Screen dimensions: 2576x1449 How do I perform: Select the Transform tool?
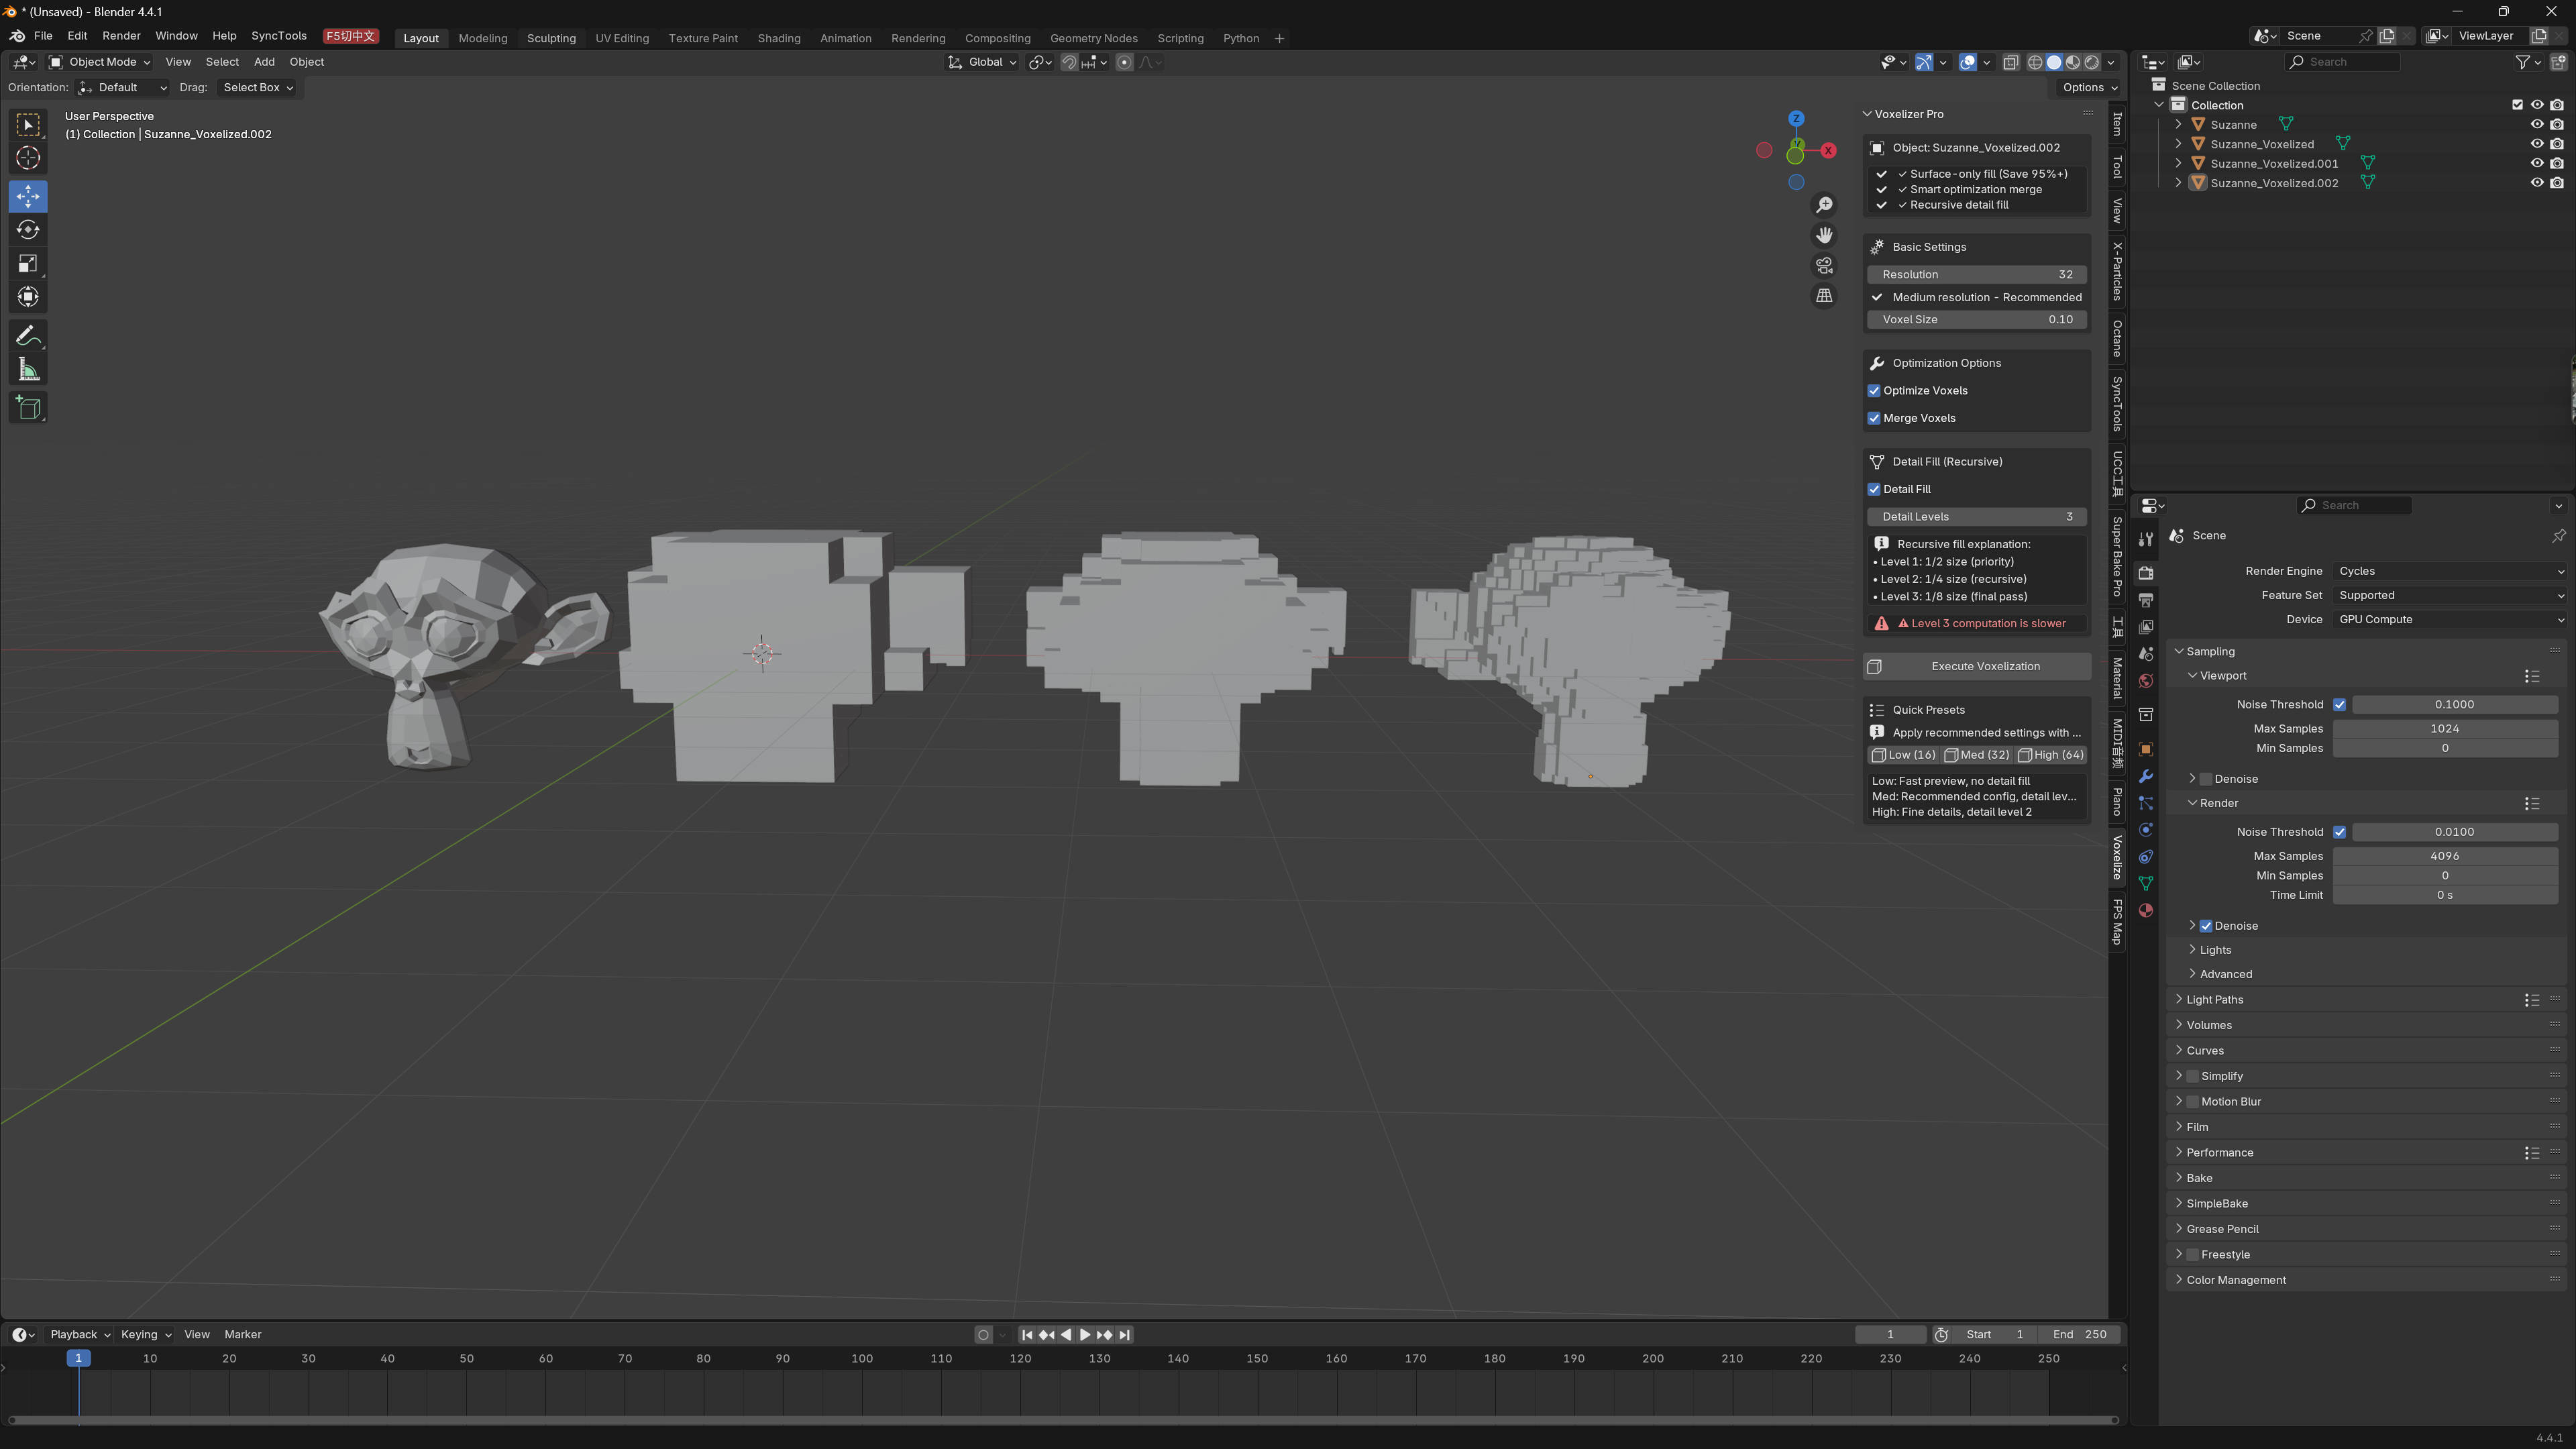(28, 297)
